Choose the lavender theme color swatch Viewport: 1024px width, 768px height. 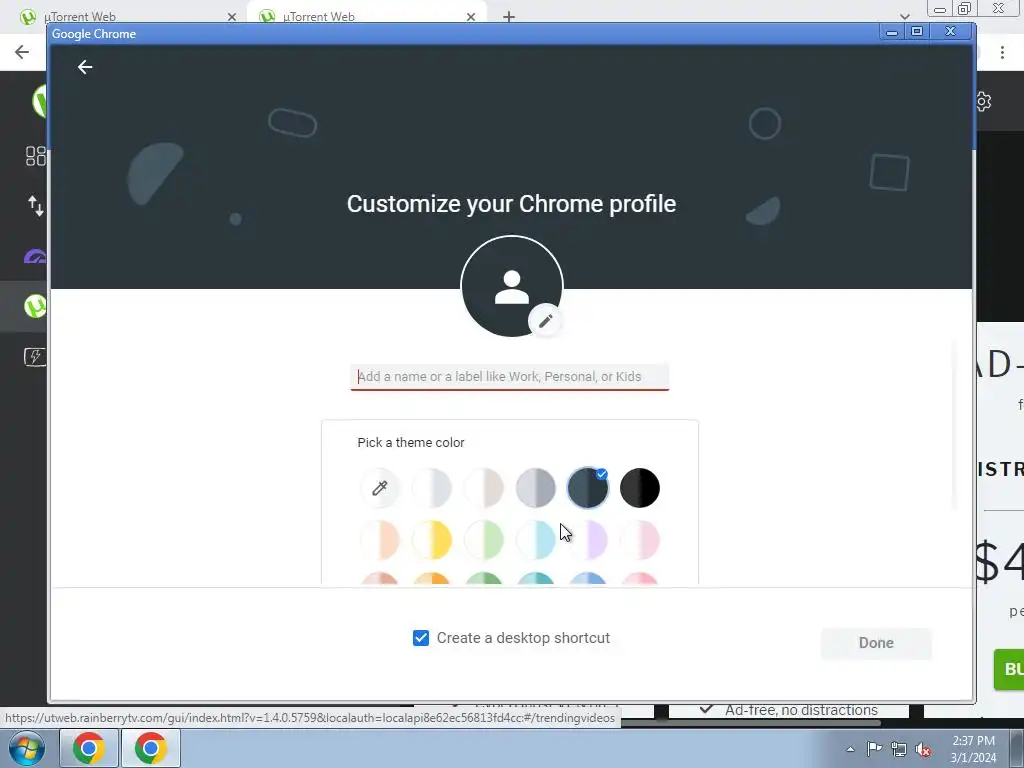[588, 540]
